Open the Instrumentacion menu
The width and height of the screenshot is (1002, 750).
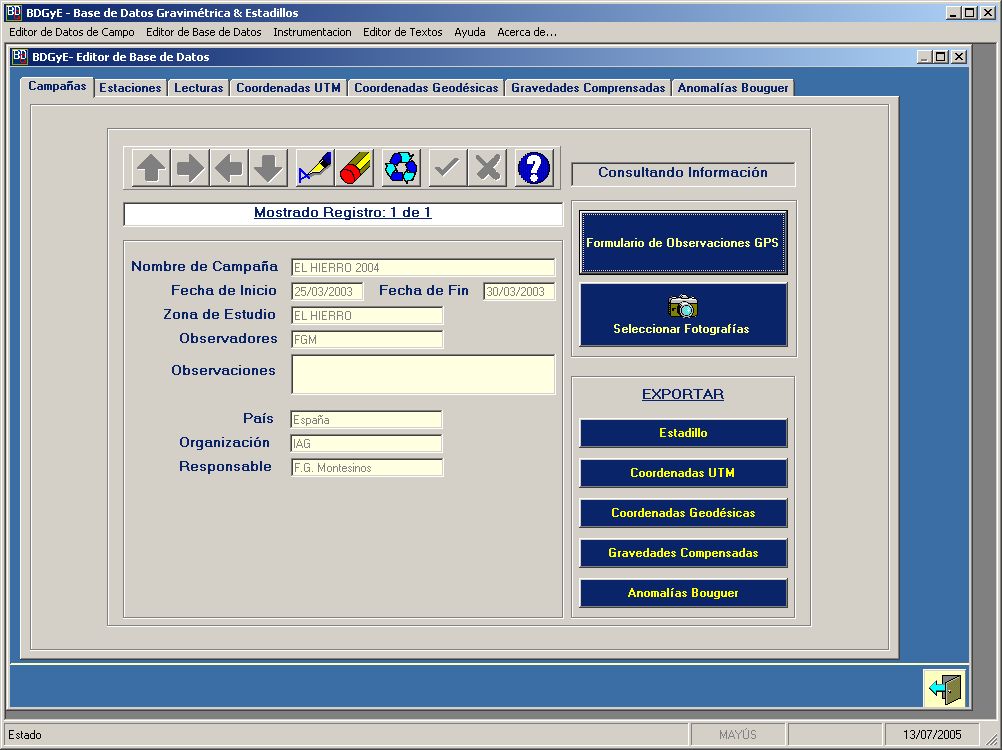pyautogui.click(x=312, y=32)
